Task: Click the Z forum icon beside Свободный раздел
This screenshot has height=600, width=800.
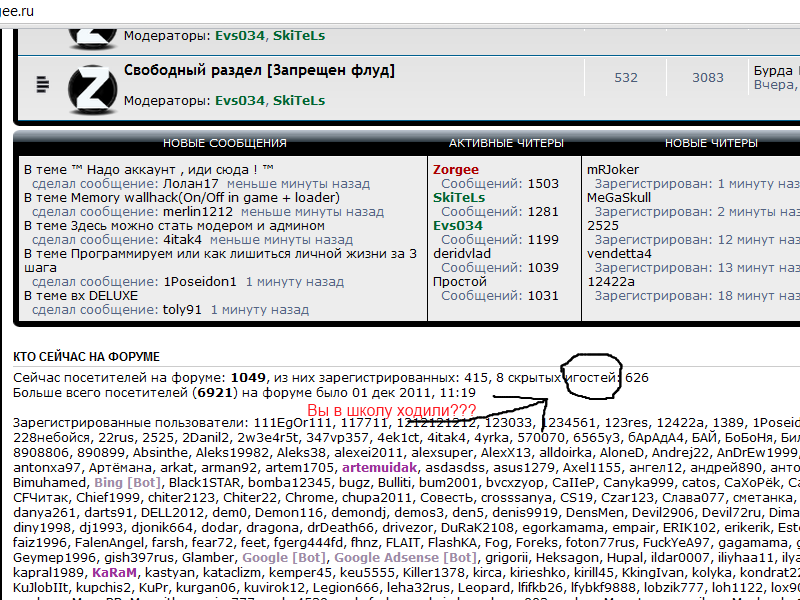Action: click(x=92, y=89)
